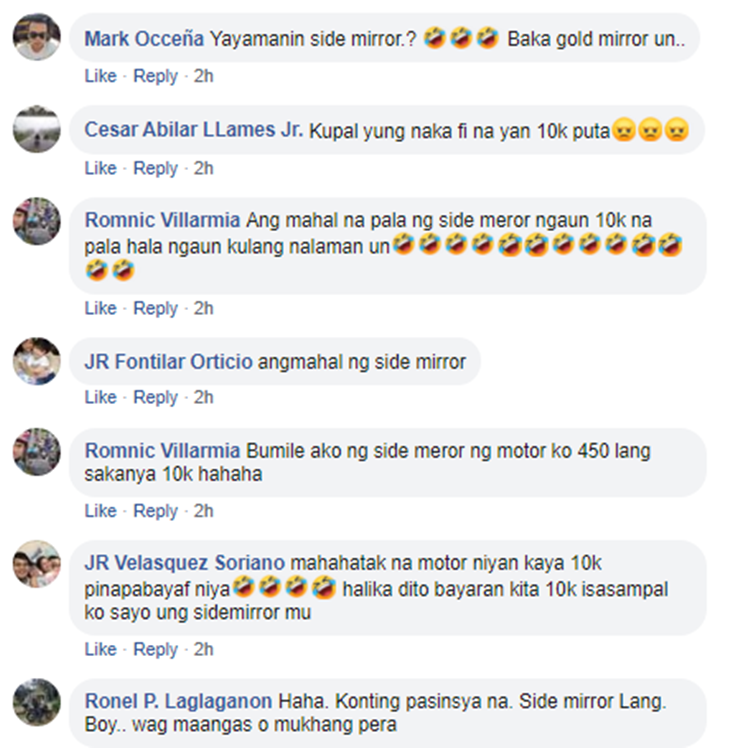Open Mark Occeña's profile picture
Screen dimensions: 750x748
coord(37,37)
